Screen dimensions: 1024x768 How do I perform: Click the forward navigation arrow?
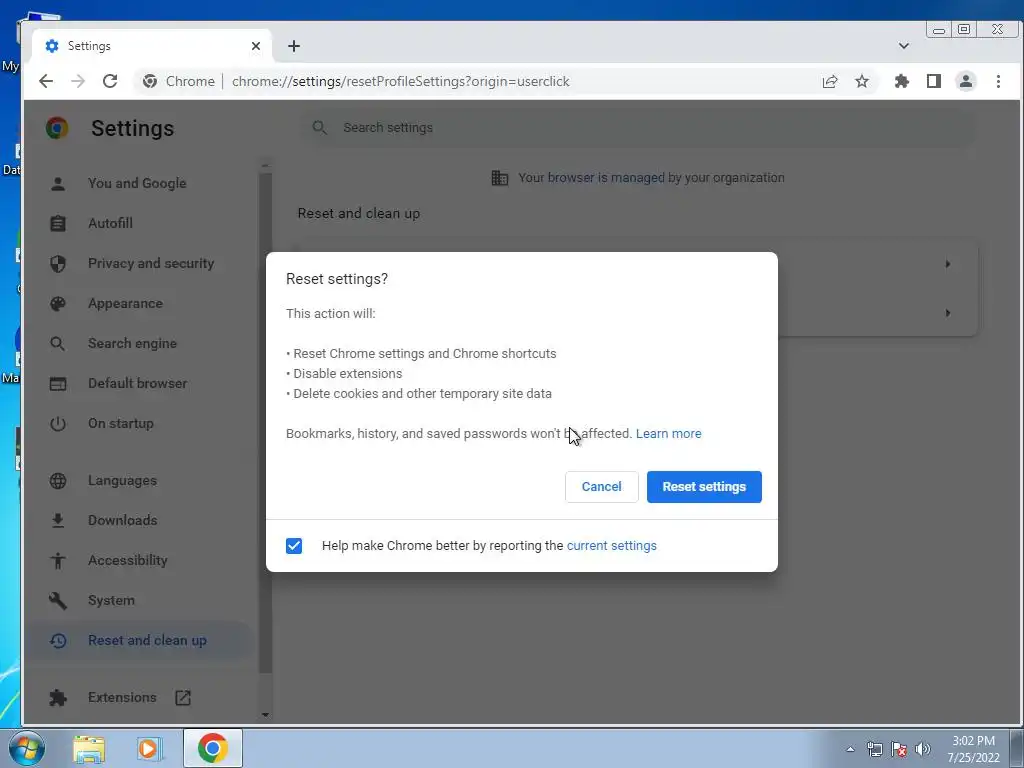[78, 81]
